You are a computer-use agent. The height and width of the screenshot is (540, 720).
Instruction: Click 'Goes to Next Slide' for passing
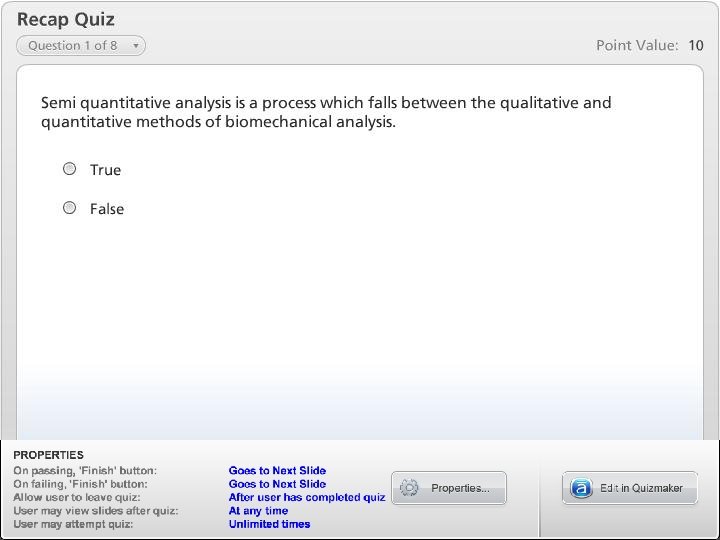(x=277, y=470)
